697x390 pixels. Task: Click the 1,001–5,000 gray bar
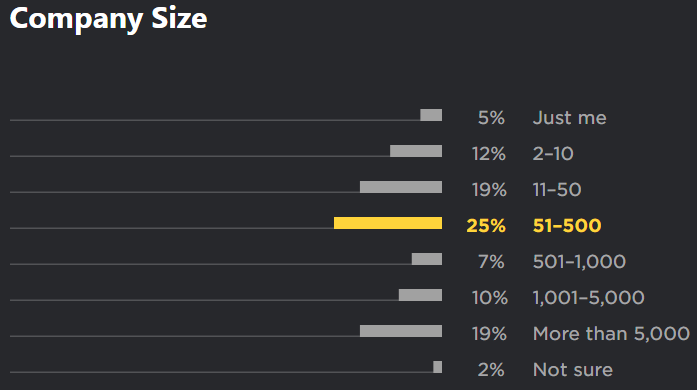(420, 295)
